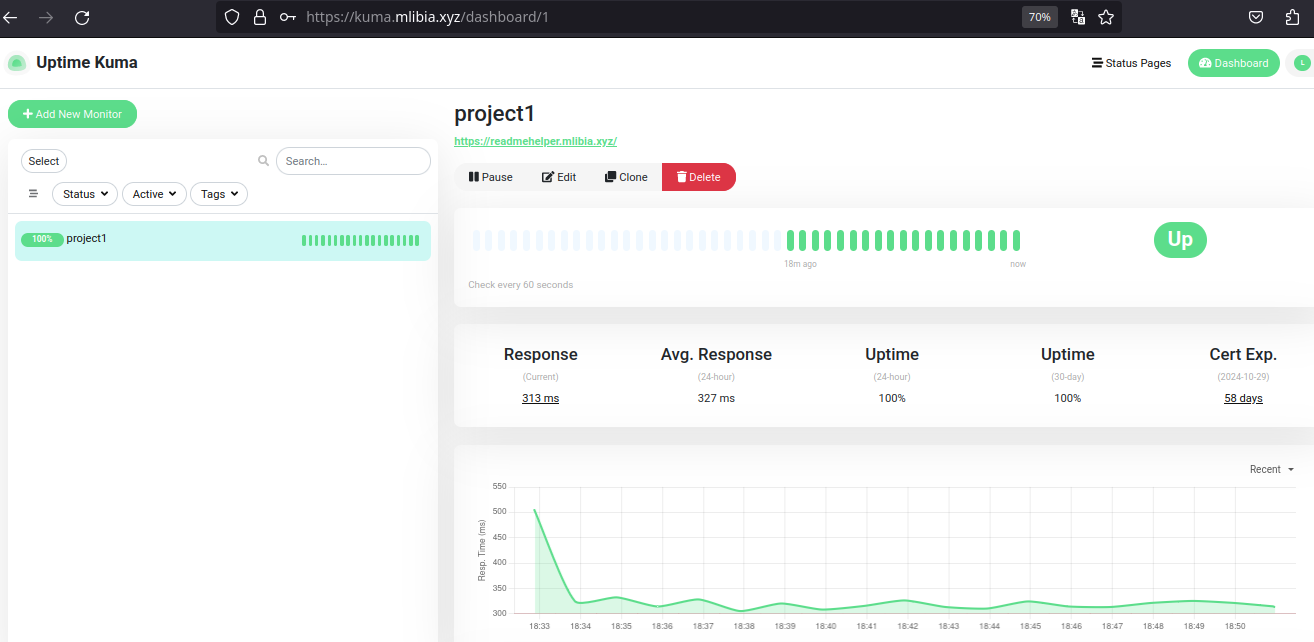Open the Status filter dropdown
The width and height of the screenshot is (1314, 642).
pos(84,193)
